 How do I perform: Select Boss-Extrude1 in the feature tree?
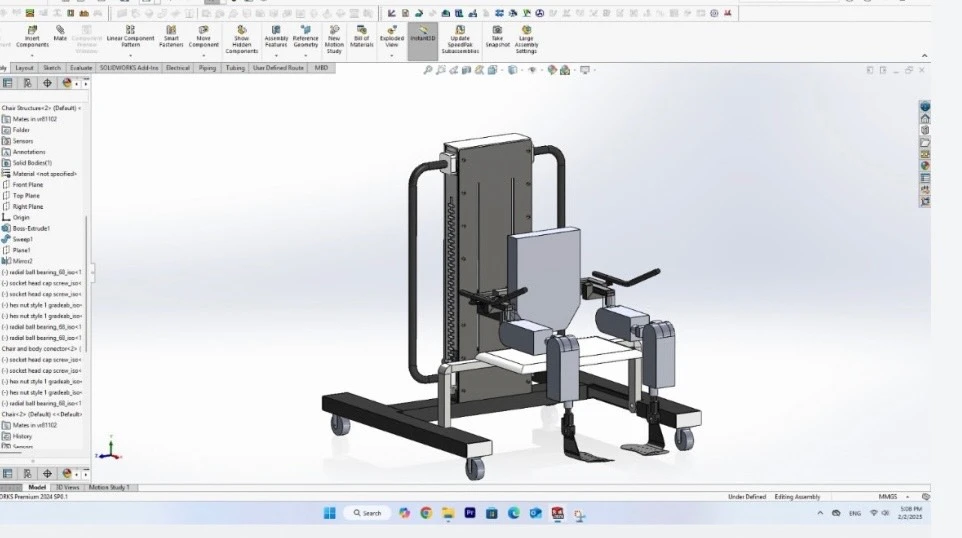tap(31, 228)
